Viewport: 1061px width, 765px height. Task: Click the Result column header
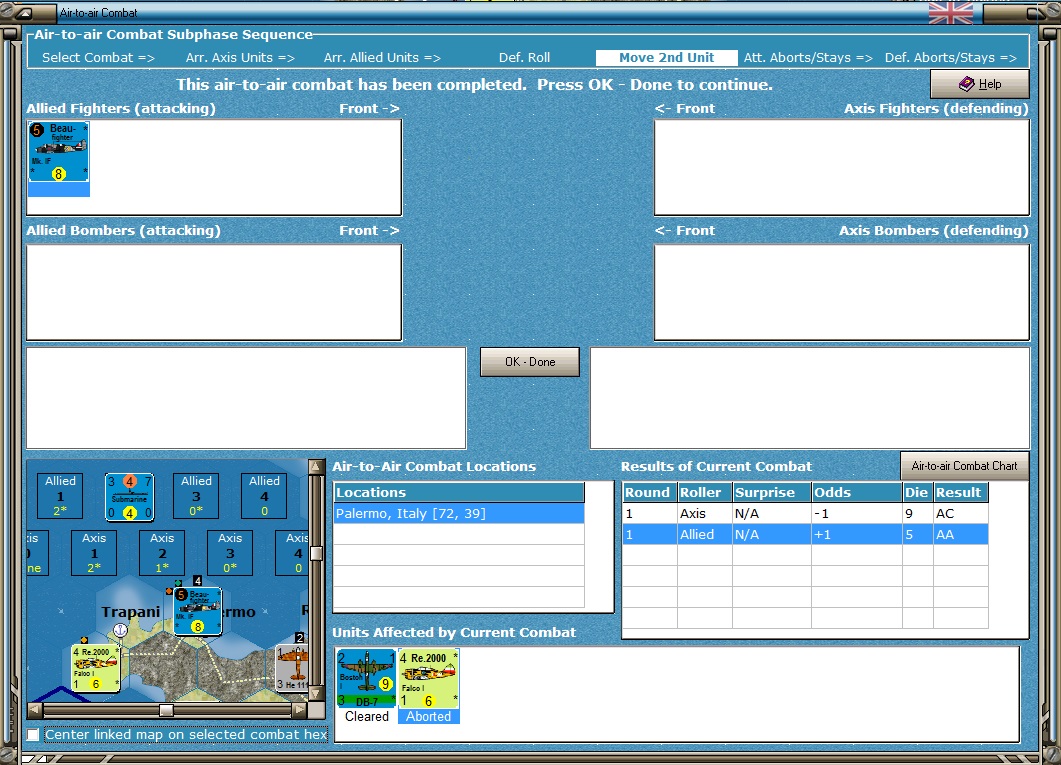click(961, 492)
